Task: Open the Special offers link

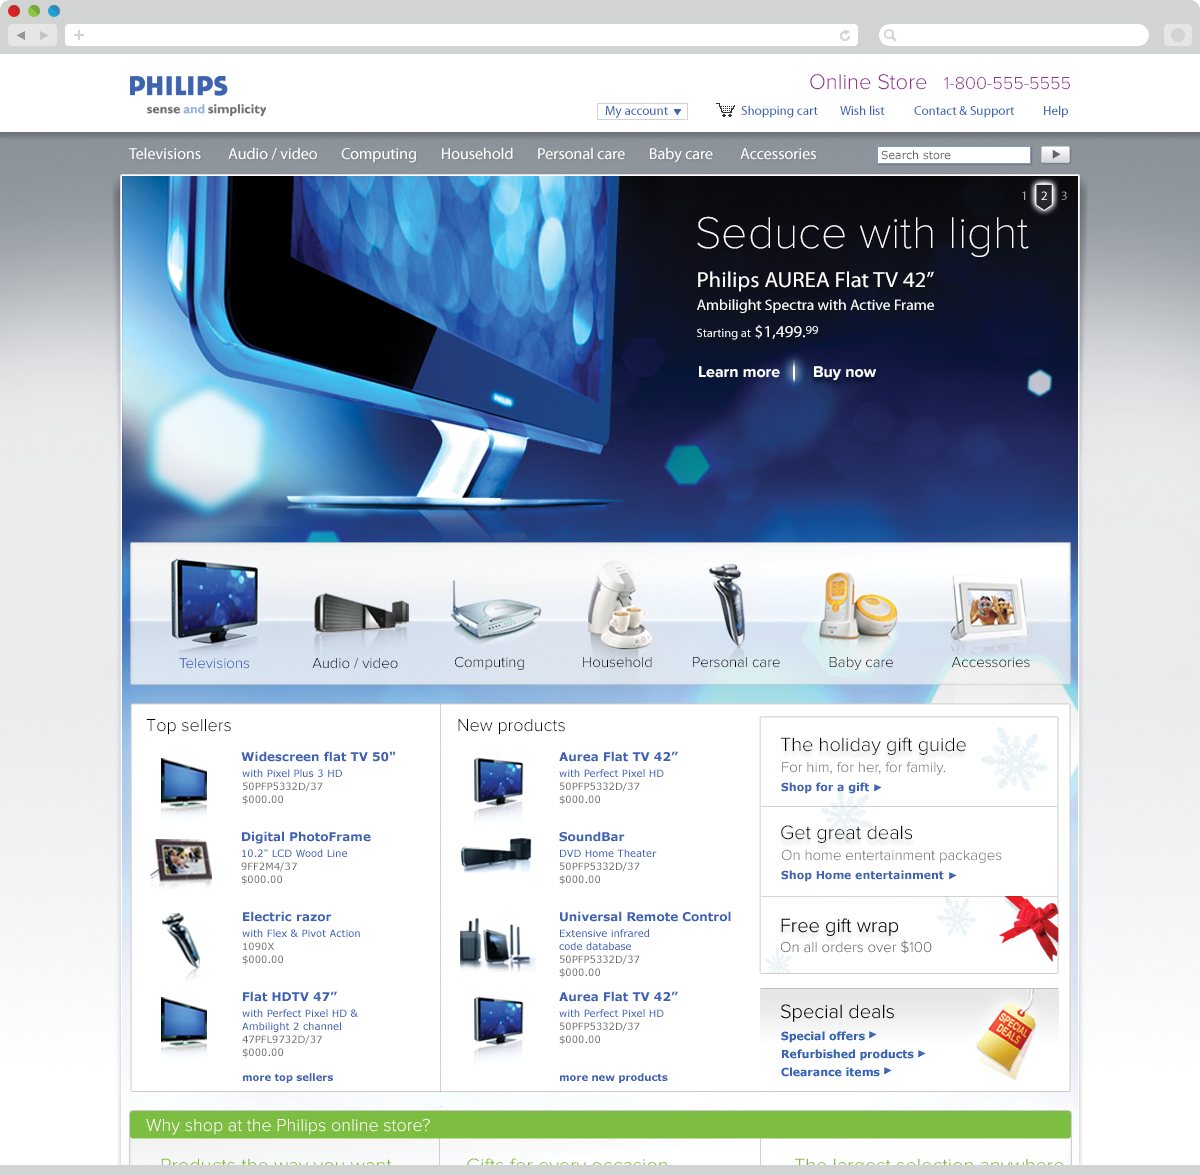Action: (x=828, y=1036)
